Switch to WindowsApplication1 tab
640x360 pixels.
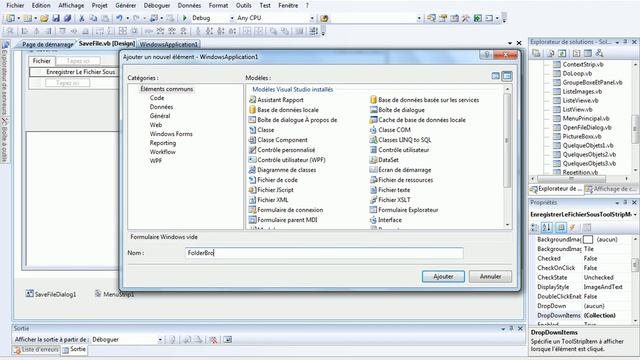[x=169, y=44]
